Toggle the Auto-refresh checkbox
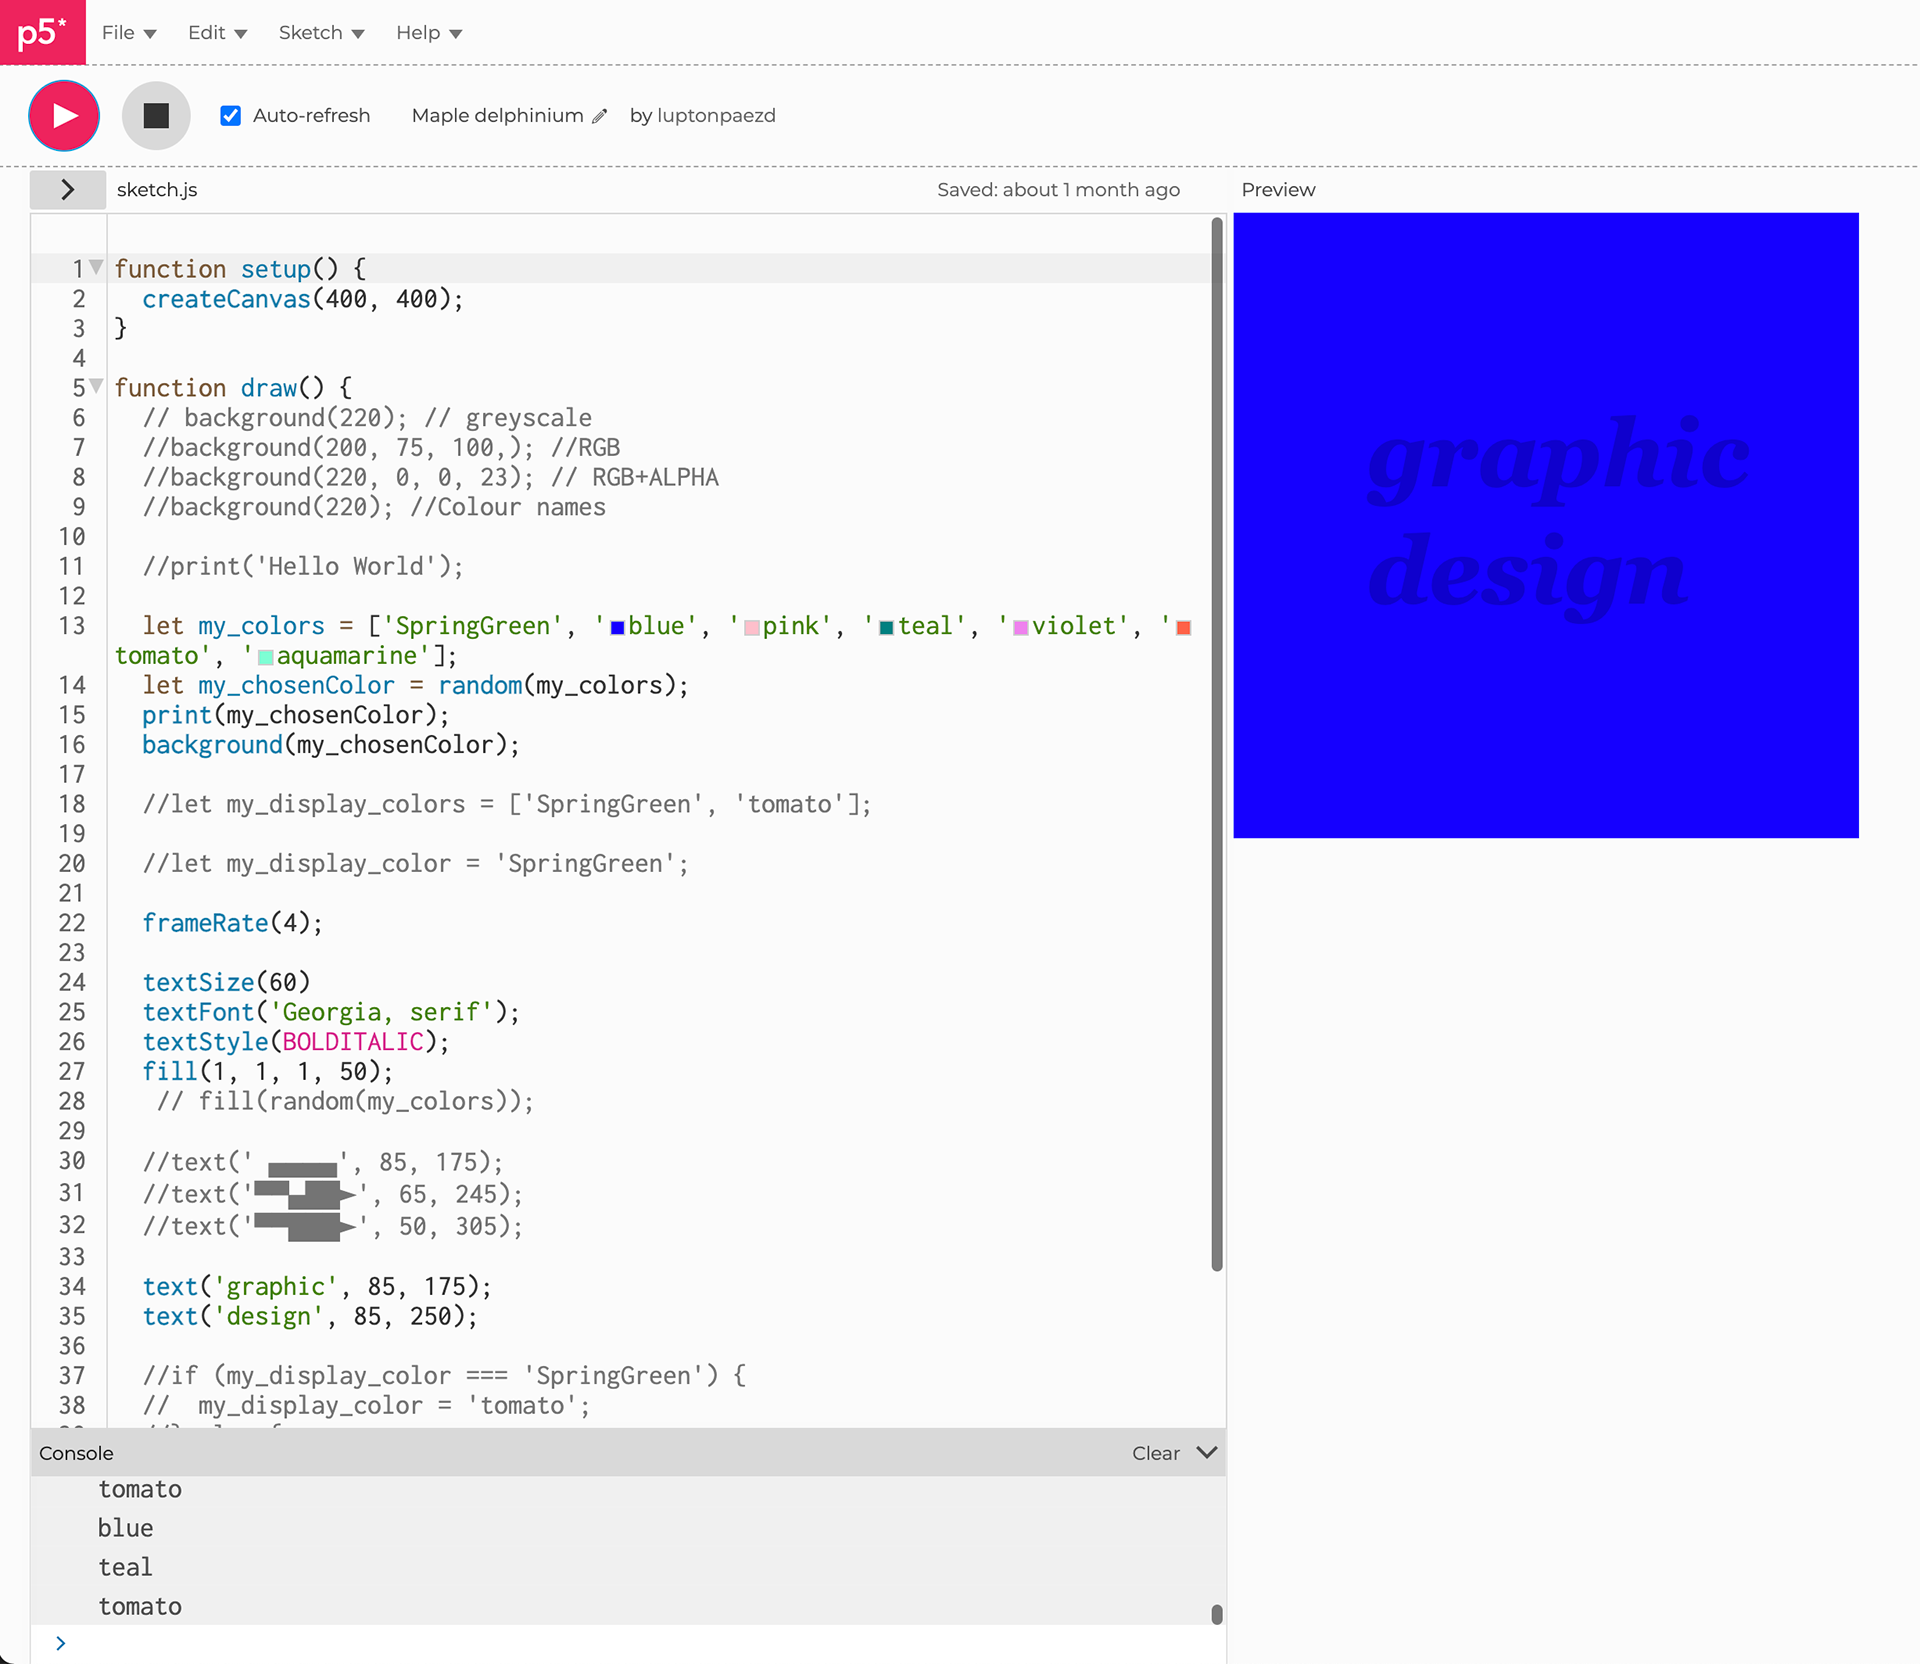This screenshot has height=1664, width=1920. (x=231, y=115)
